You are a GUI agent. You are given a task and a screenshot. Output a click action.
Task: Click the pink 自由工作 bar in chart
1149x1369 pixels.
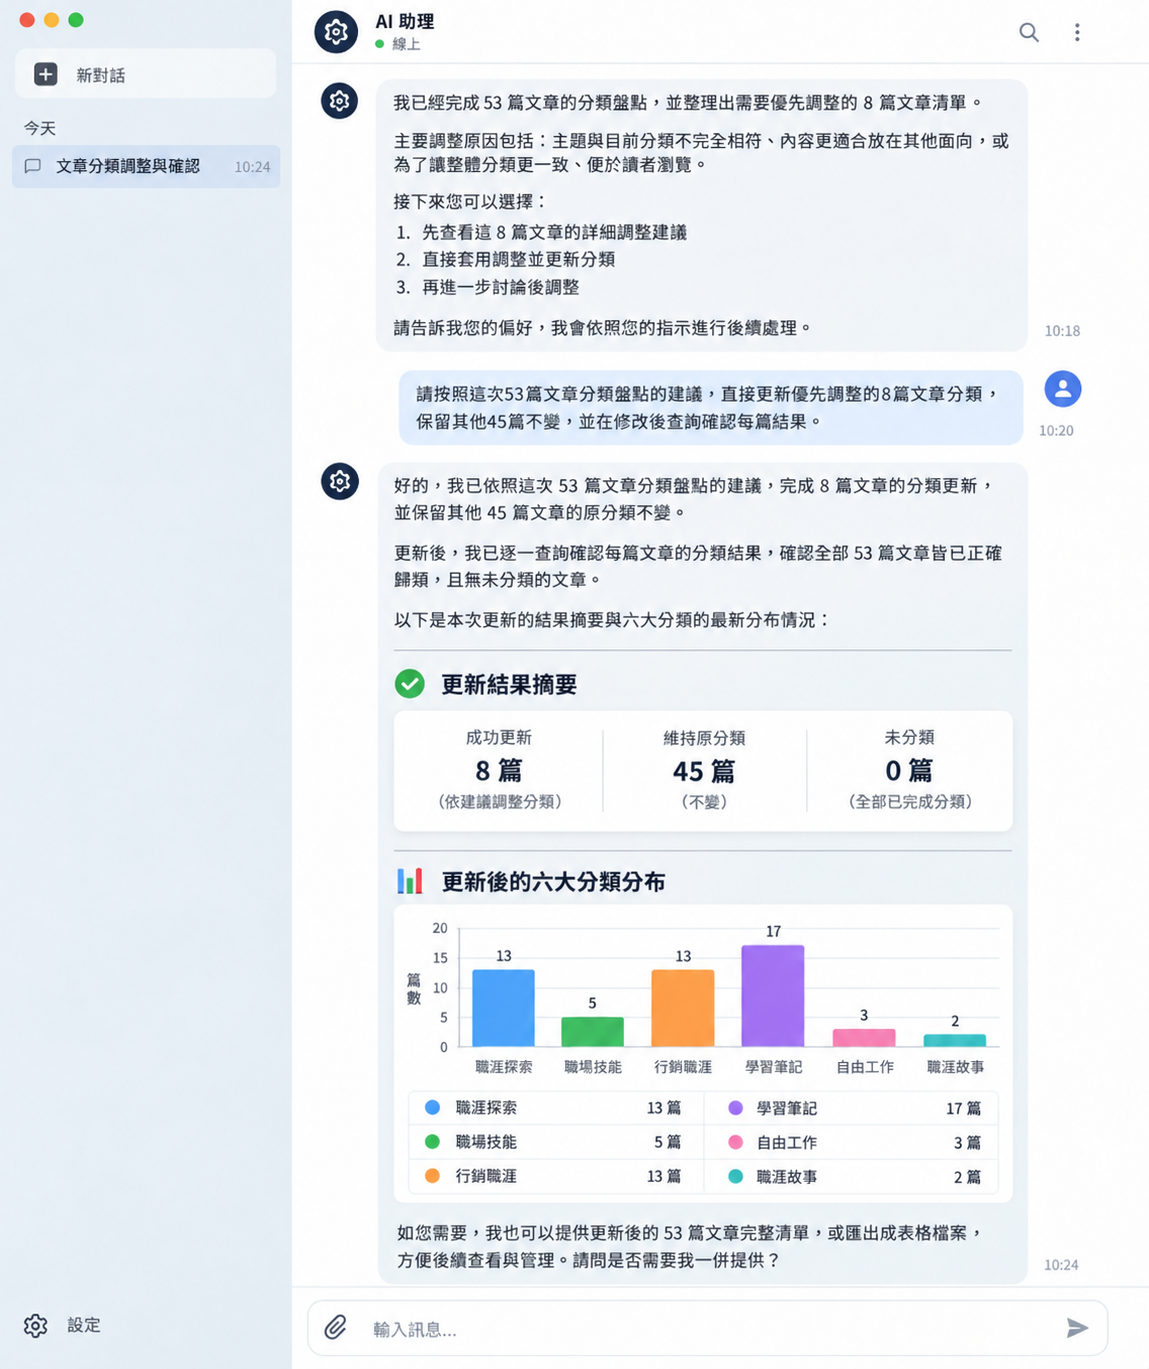coord(864,1038)
